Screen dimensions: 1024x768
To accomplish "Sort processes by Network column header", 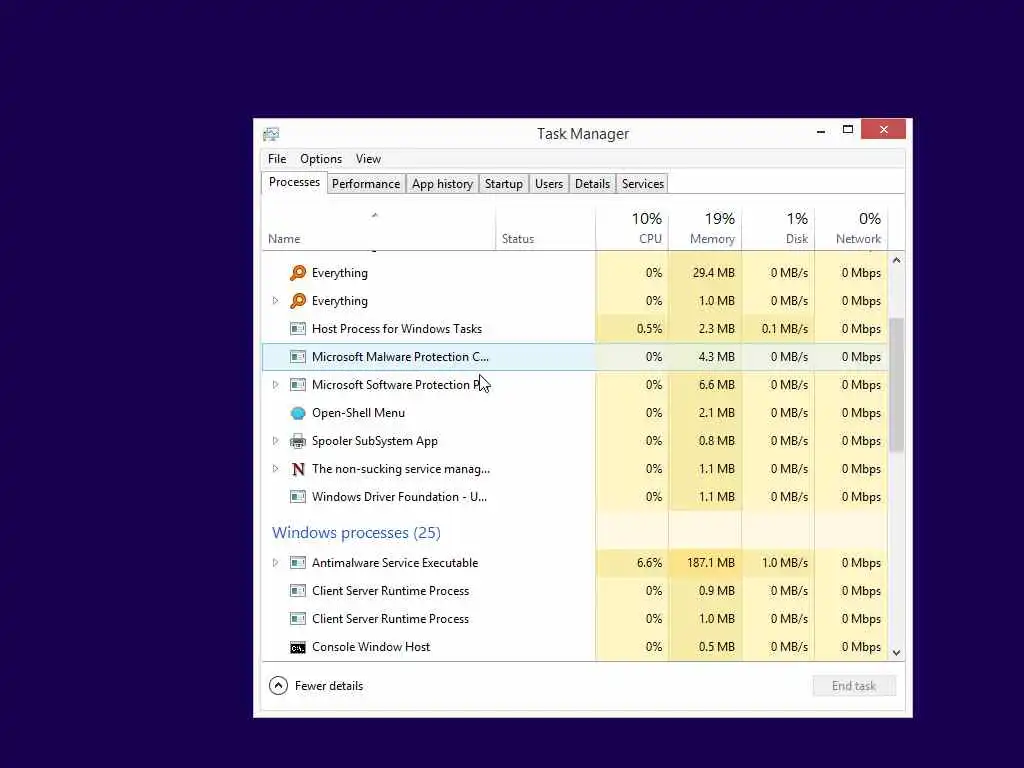I will pyautogui.click(x=852, y=229).
